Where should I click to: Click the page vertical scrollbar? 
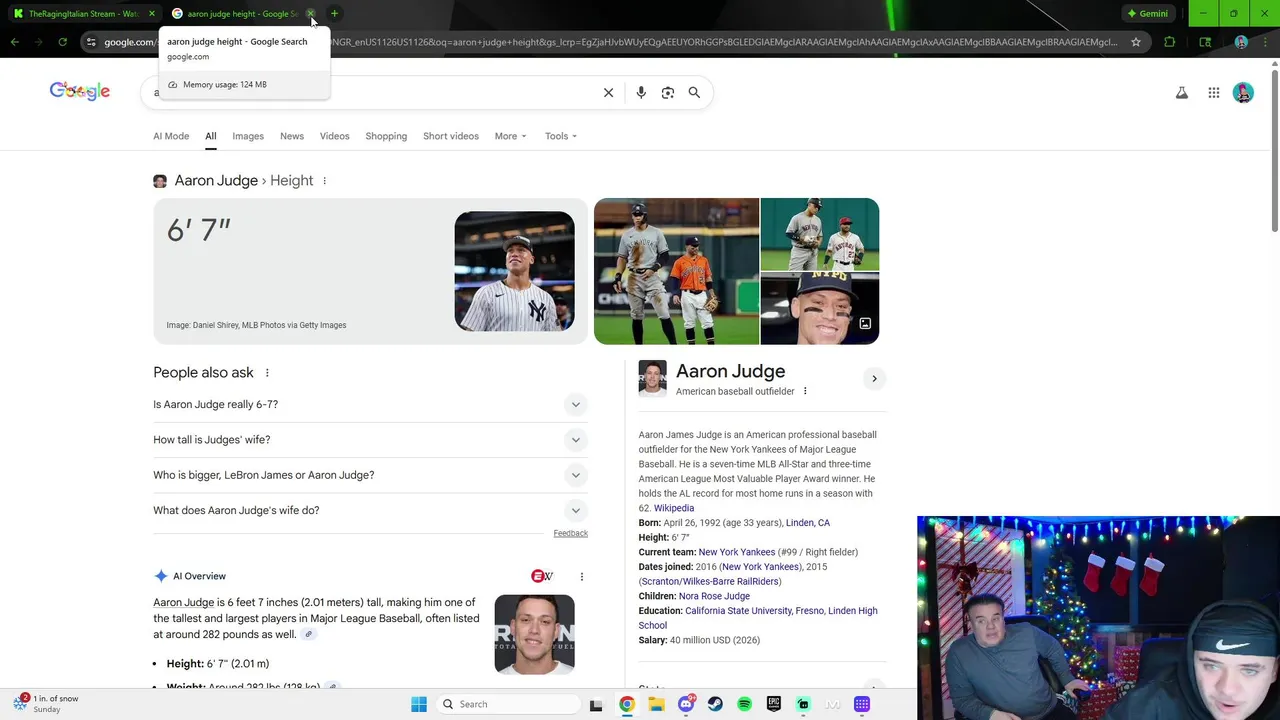point(1274,150)
